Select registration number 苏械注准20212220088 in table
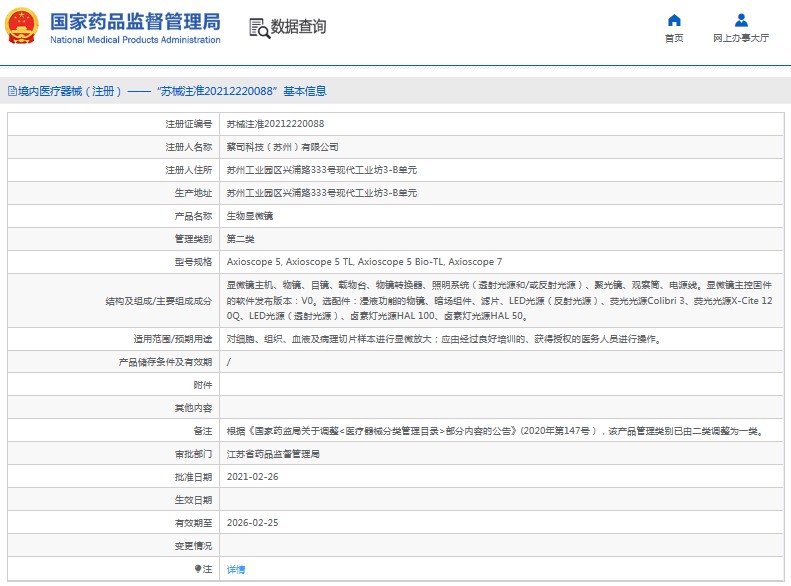Viewport: 791px width, 586px height. [x=275, y=124]
